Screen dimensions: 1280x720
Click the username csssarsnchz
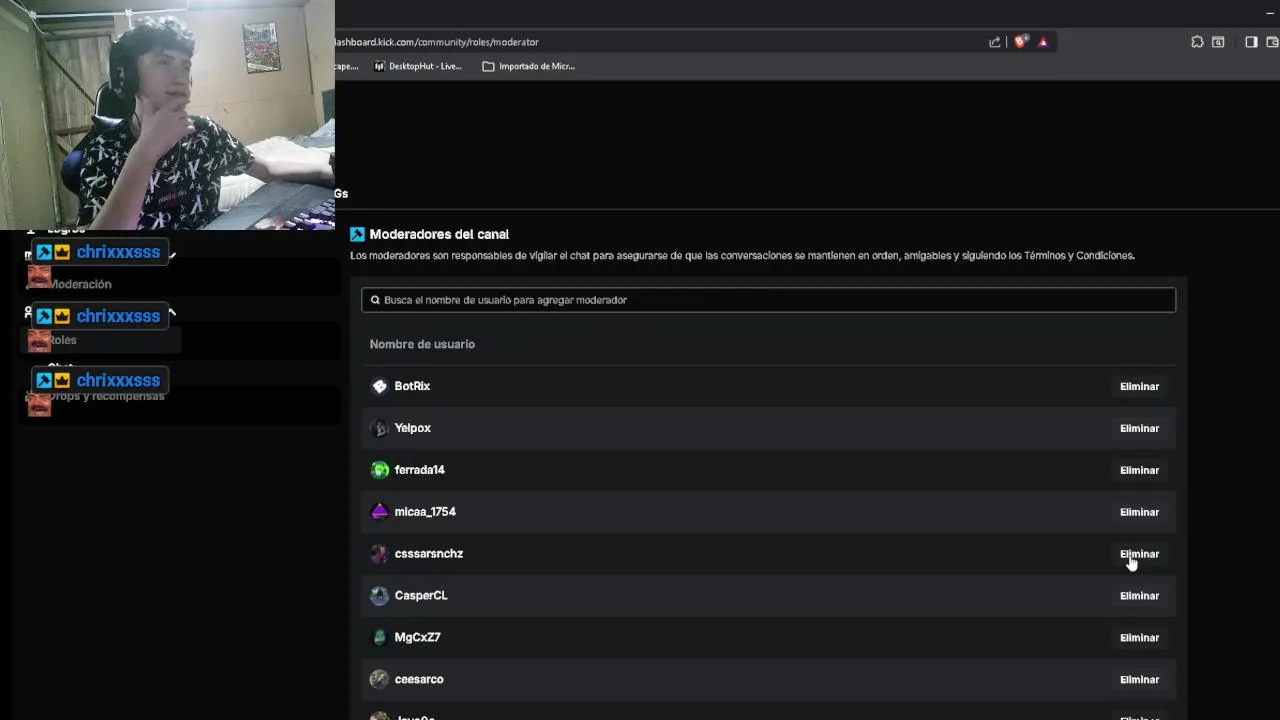click(x=428, y=554)
